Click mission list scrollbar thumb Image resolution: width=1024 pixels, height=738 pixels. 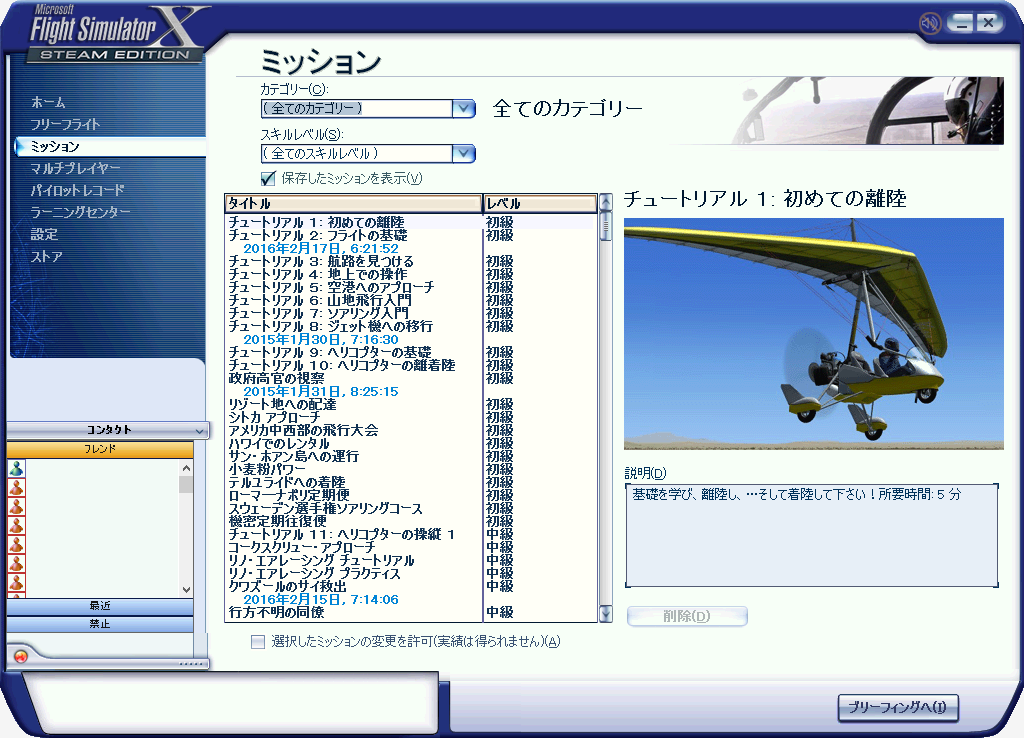pos(605,226)
